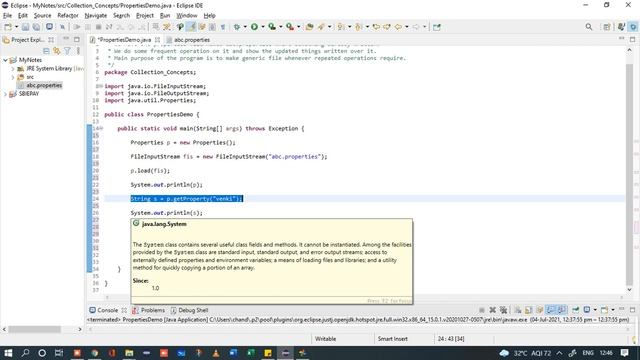Open the Open Console dropdown arrow
This screenshot has height=360, width=640.
[x=613, y=310]
